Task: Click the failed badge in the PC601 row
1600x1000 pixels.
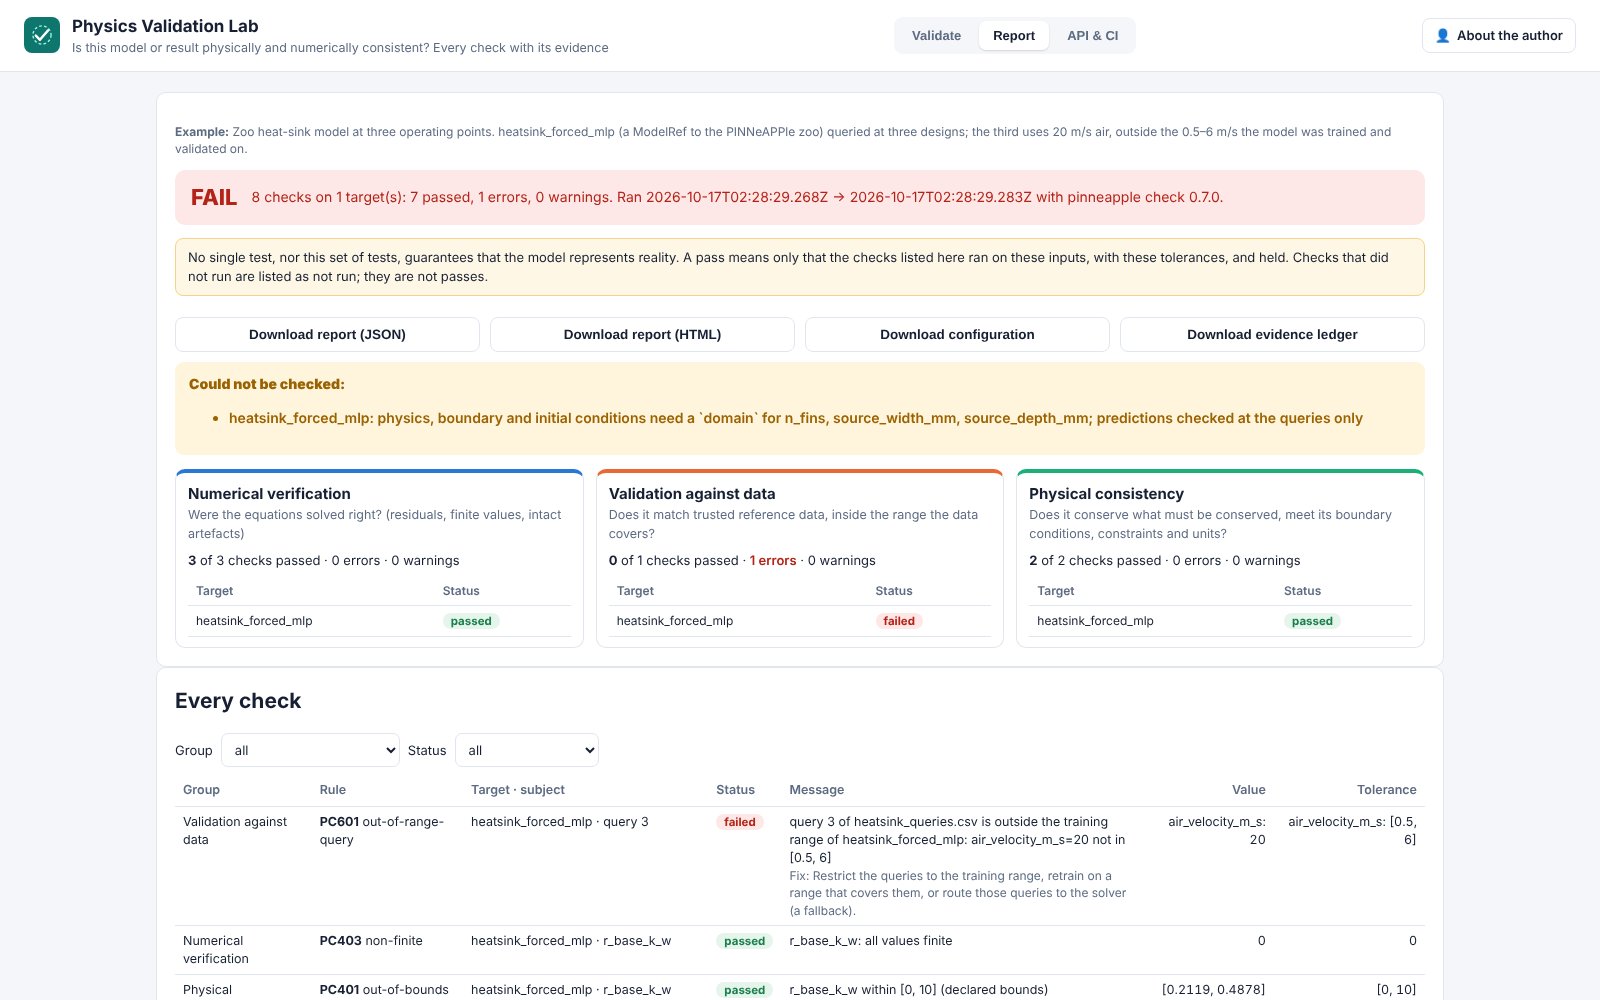Action: 740,822
